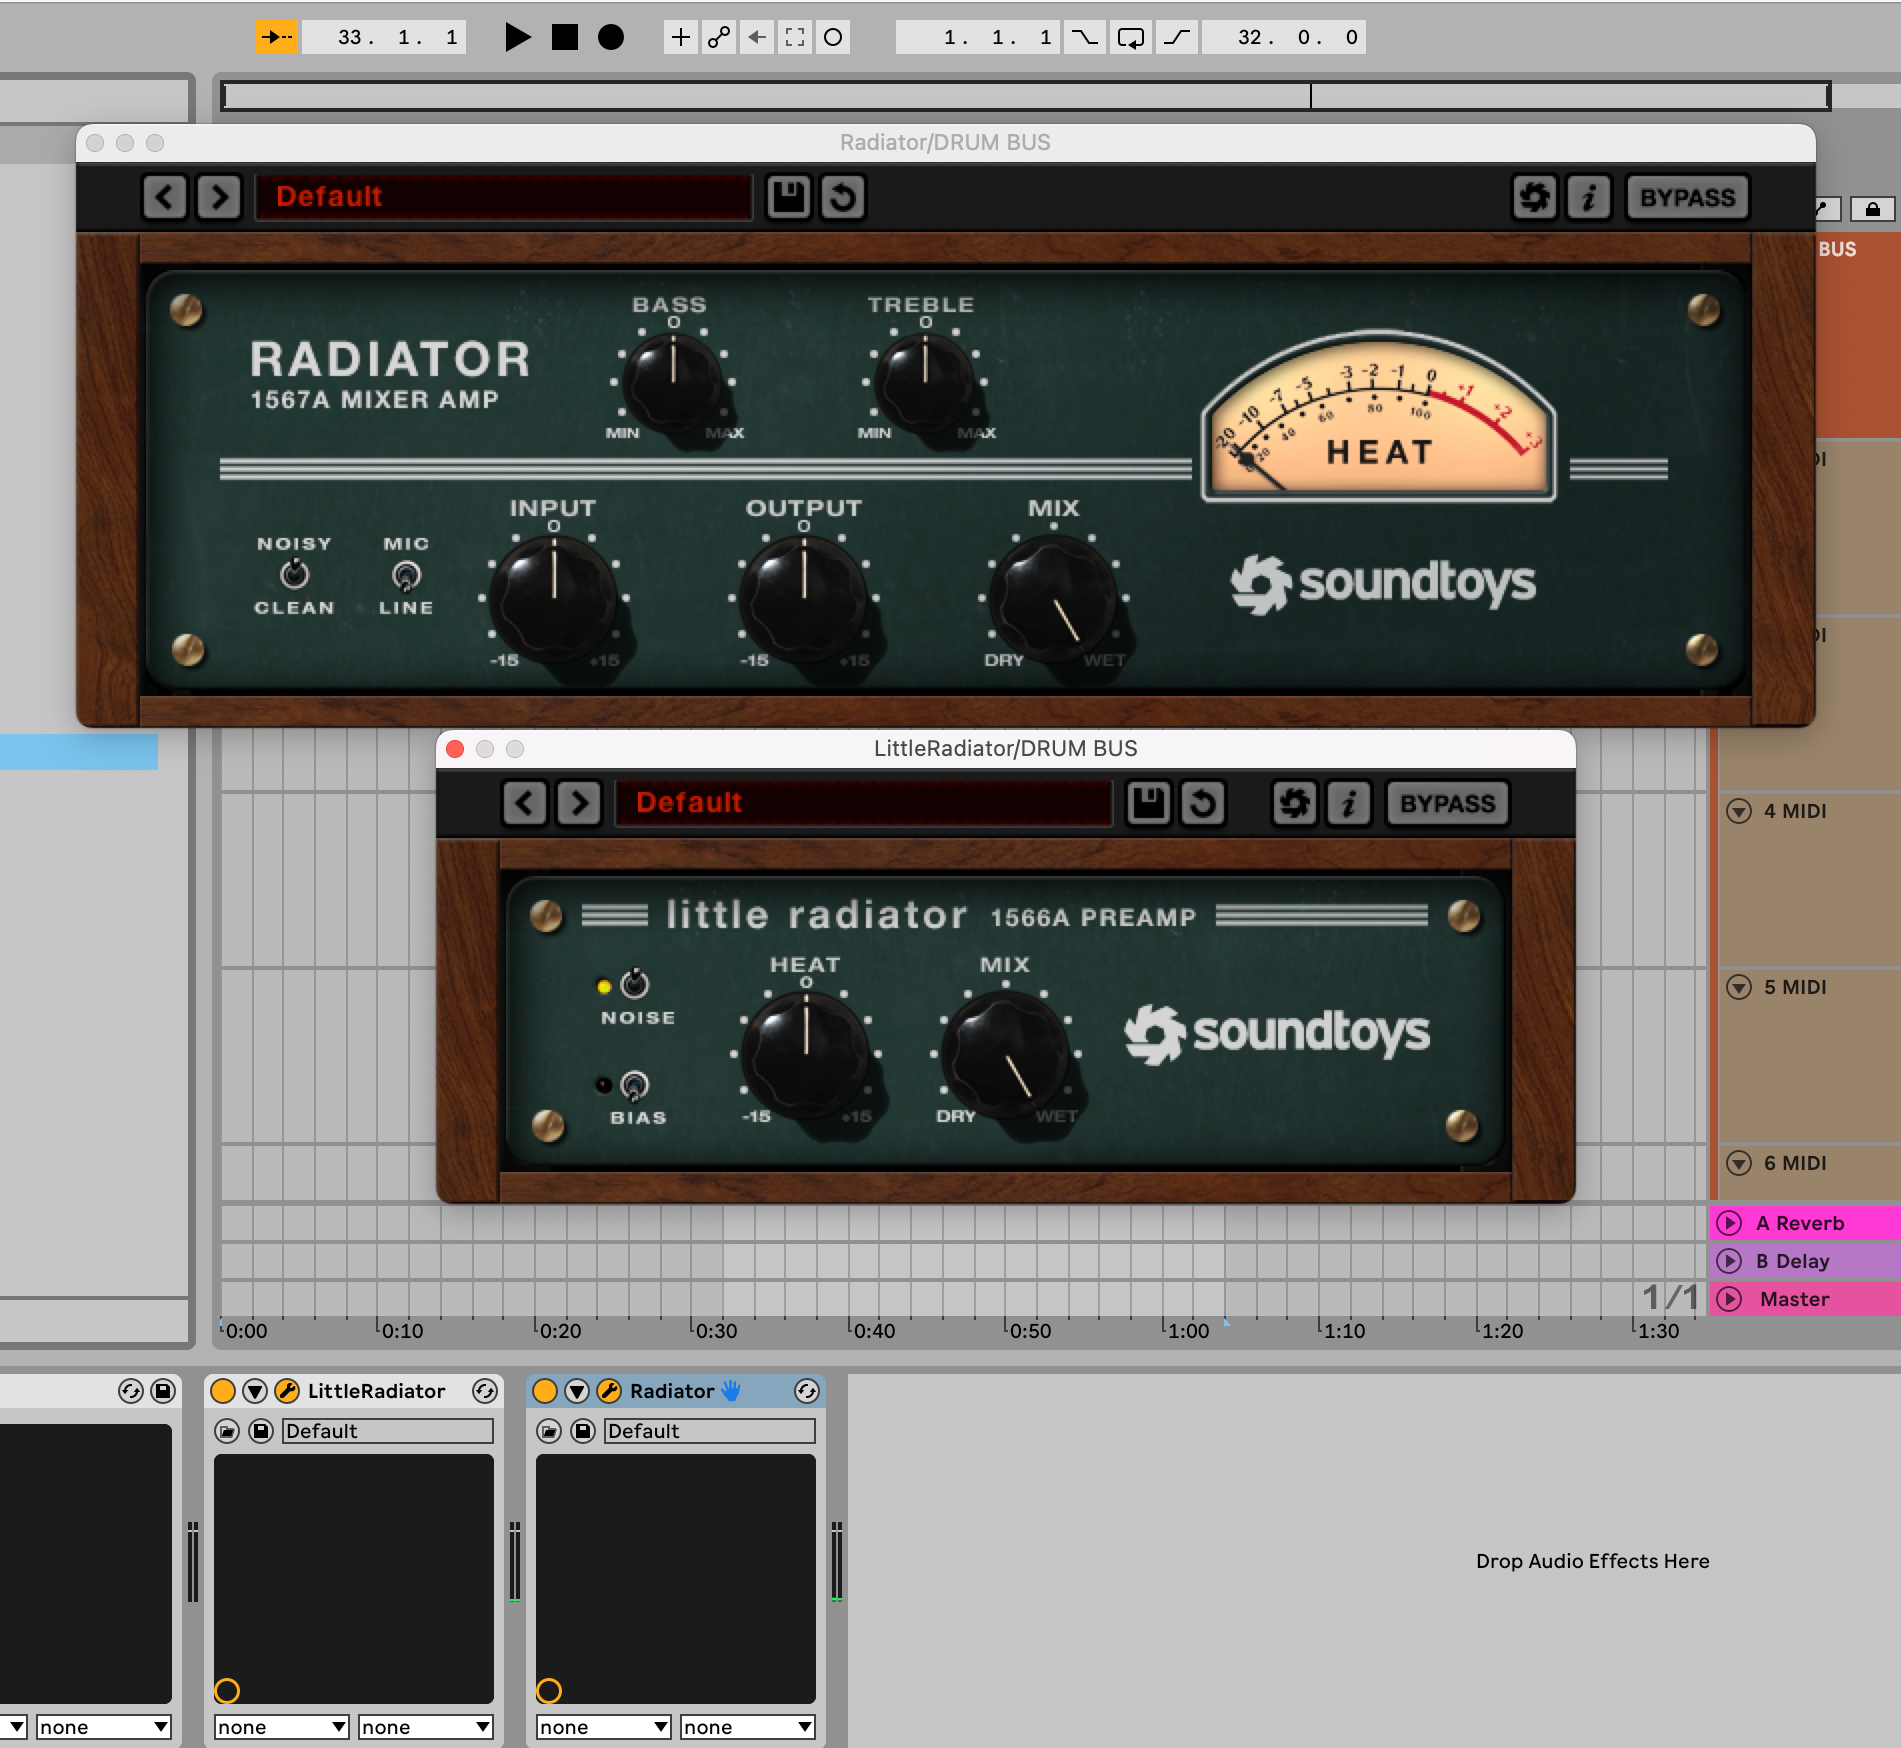Unfold the 4 MIDI track
The image size is (1901, 1748).
click(x=1739, y=811)
